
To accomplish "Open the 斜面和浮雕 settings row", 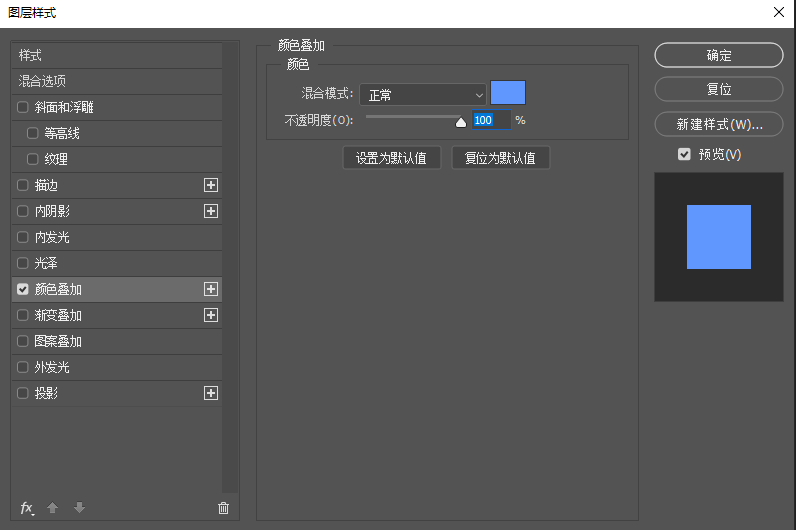I will [117, 107].
